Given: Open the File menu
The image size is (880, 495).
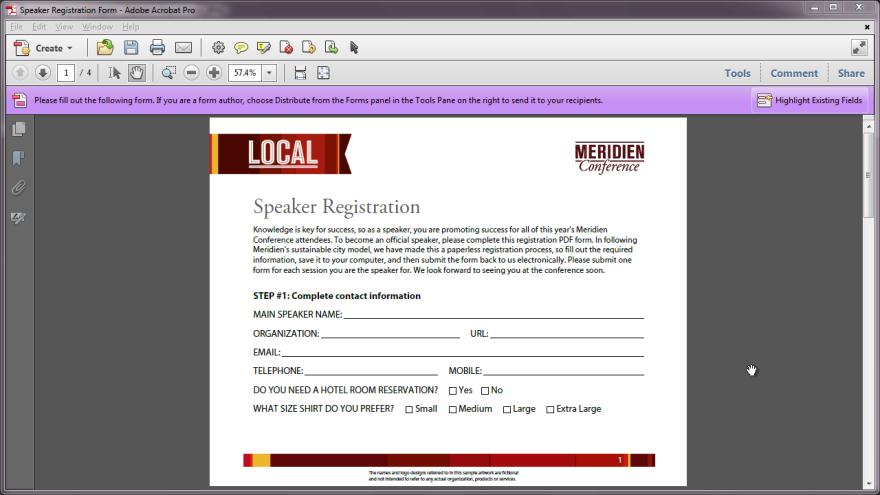Looking at the screenshot, I should tap(16, 26).
